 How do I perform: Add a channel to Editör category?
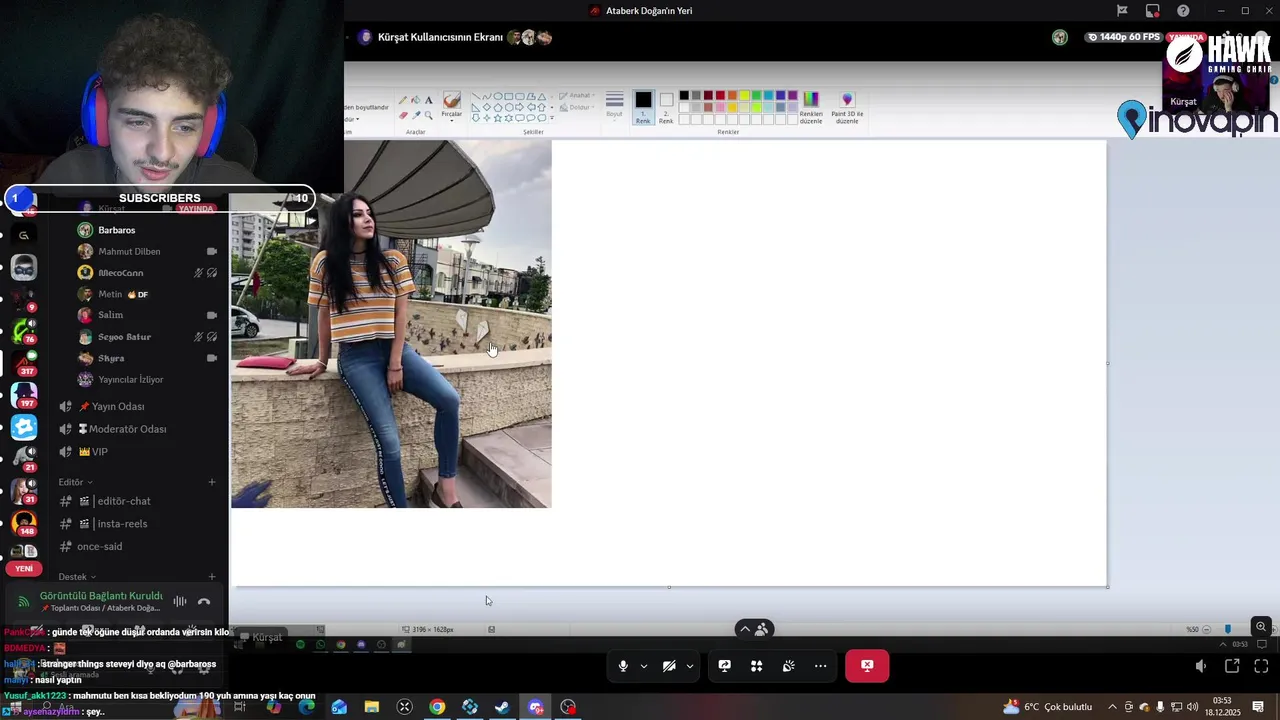pyautogui.click(x=212, y=482)
